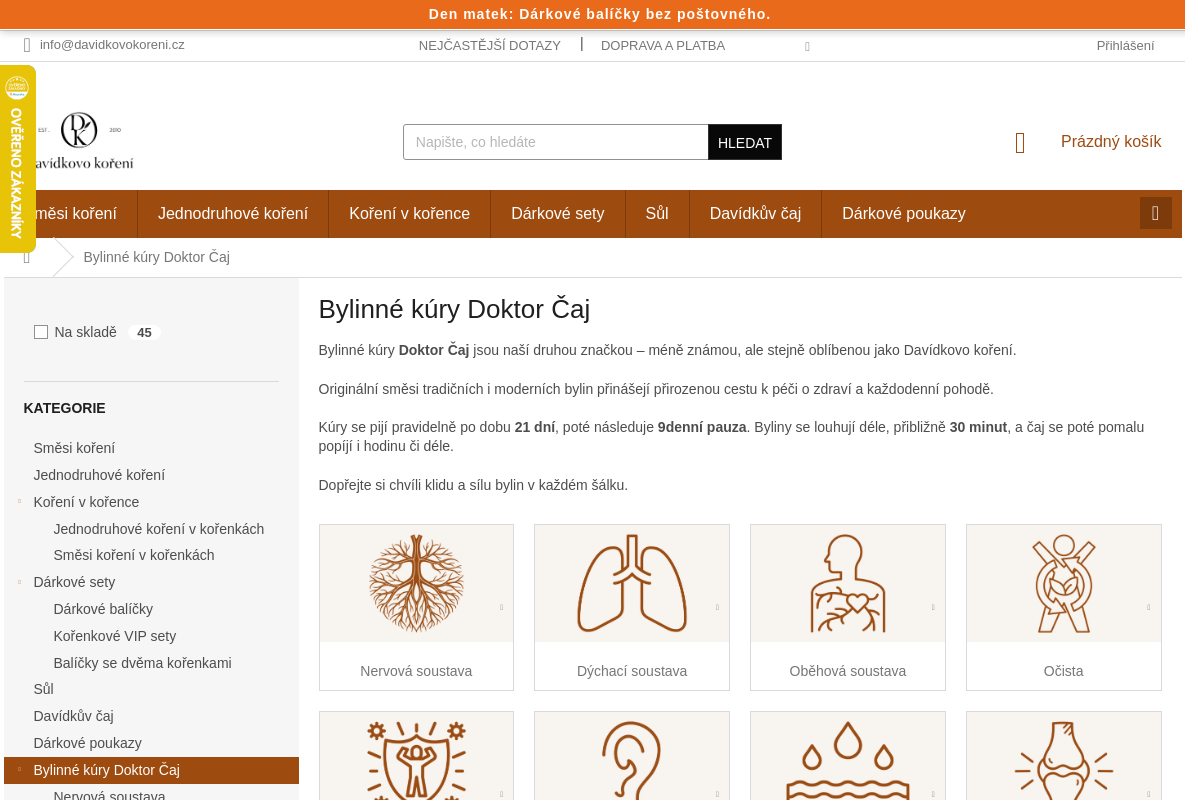Viewport: 1200px width, 800px height.
Task: Expand Koření v kořence sidebar category
Action: point(19,501)
